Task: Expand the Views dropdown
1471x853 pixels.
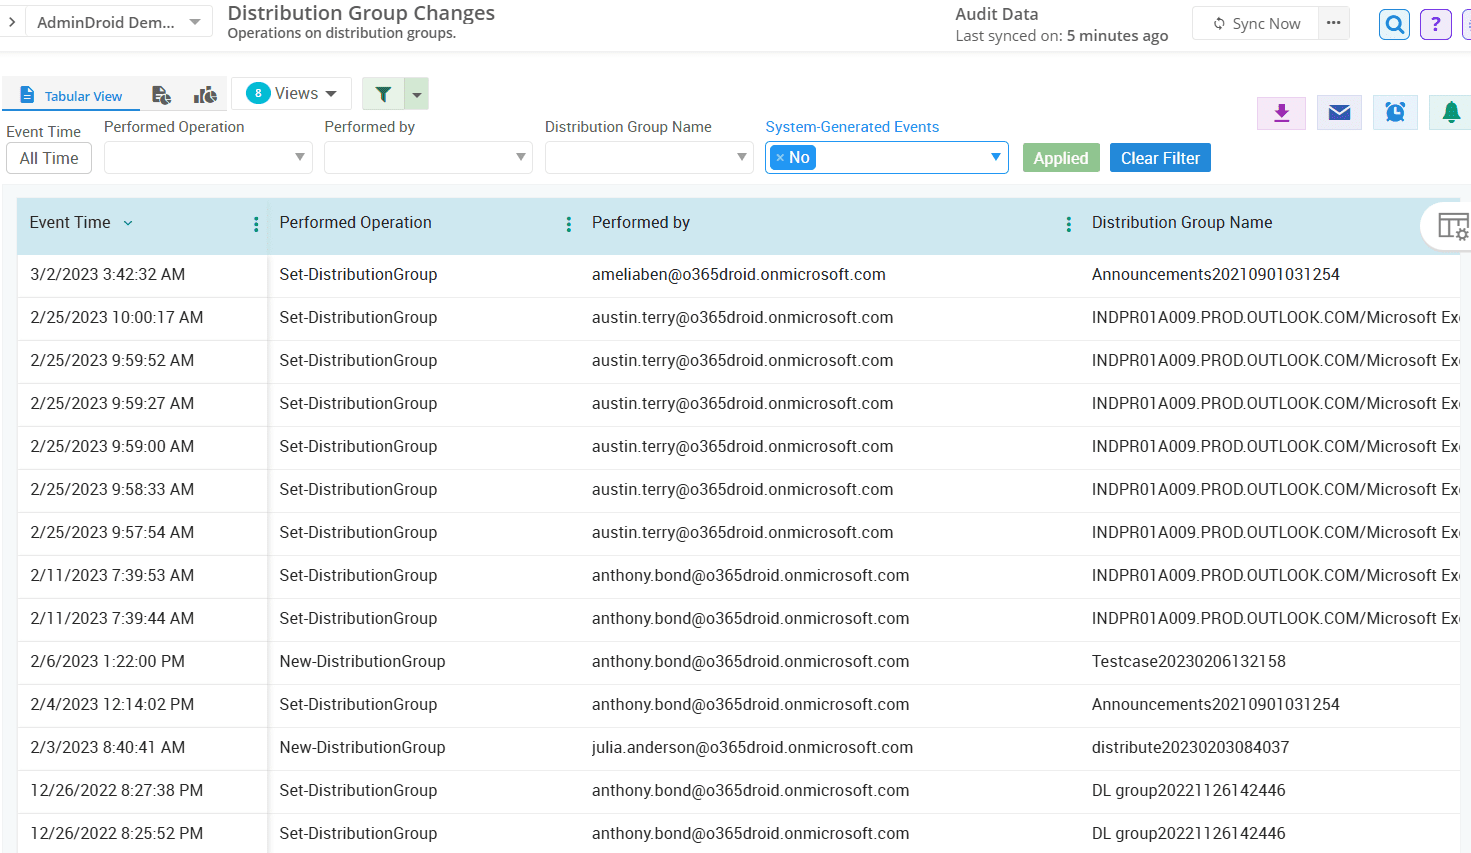Action: point(291,93)
